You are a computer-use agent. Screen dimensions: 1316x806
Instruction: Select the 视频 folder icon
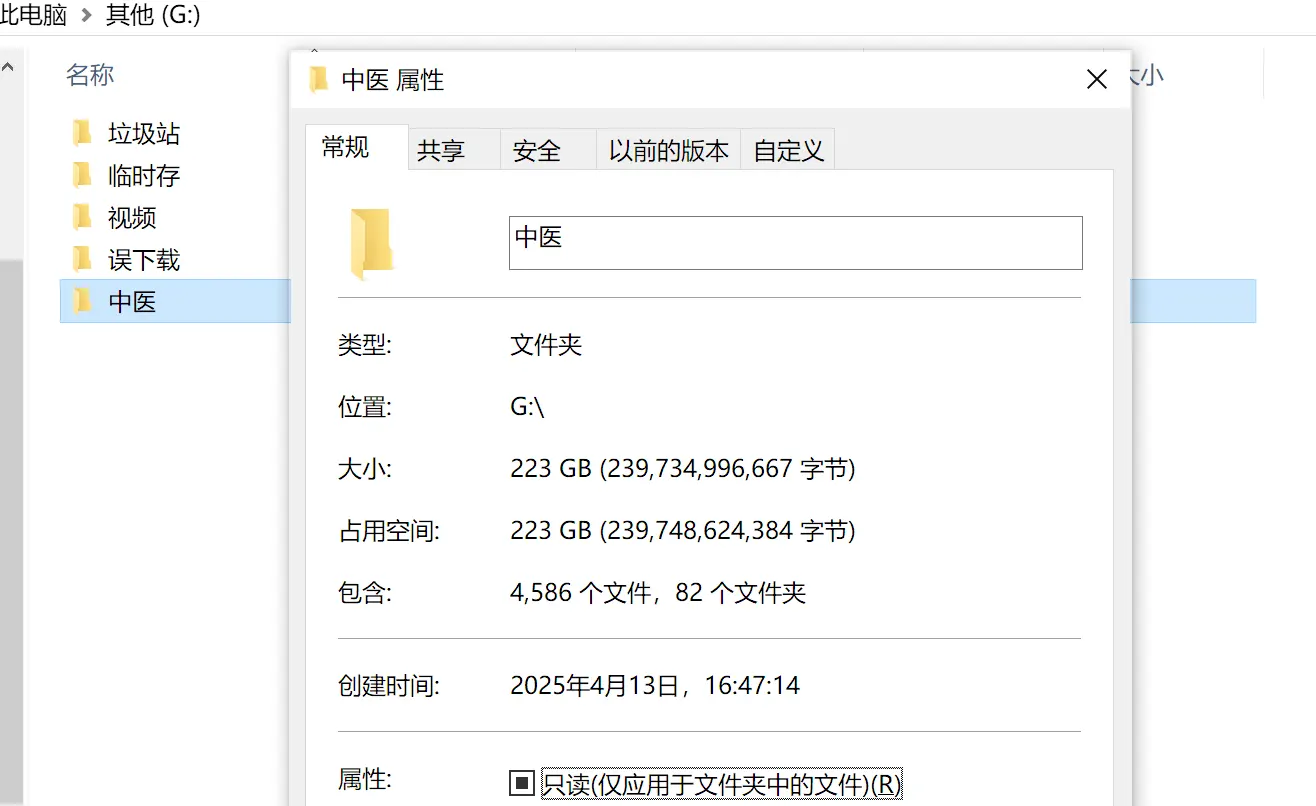(x=83, y=218)
